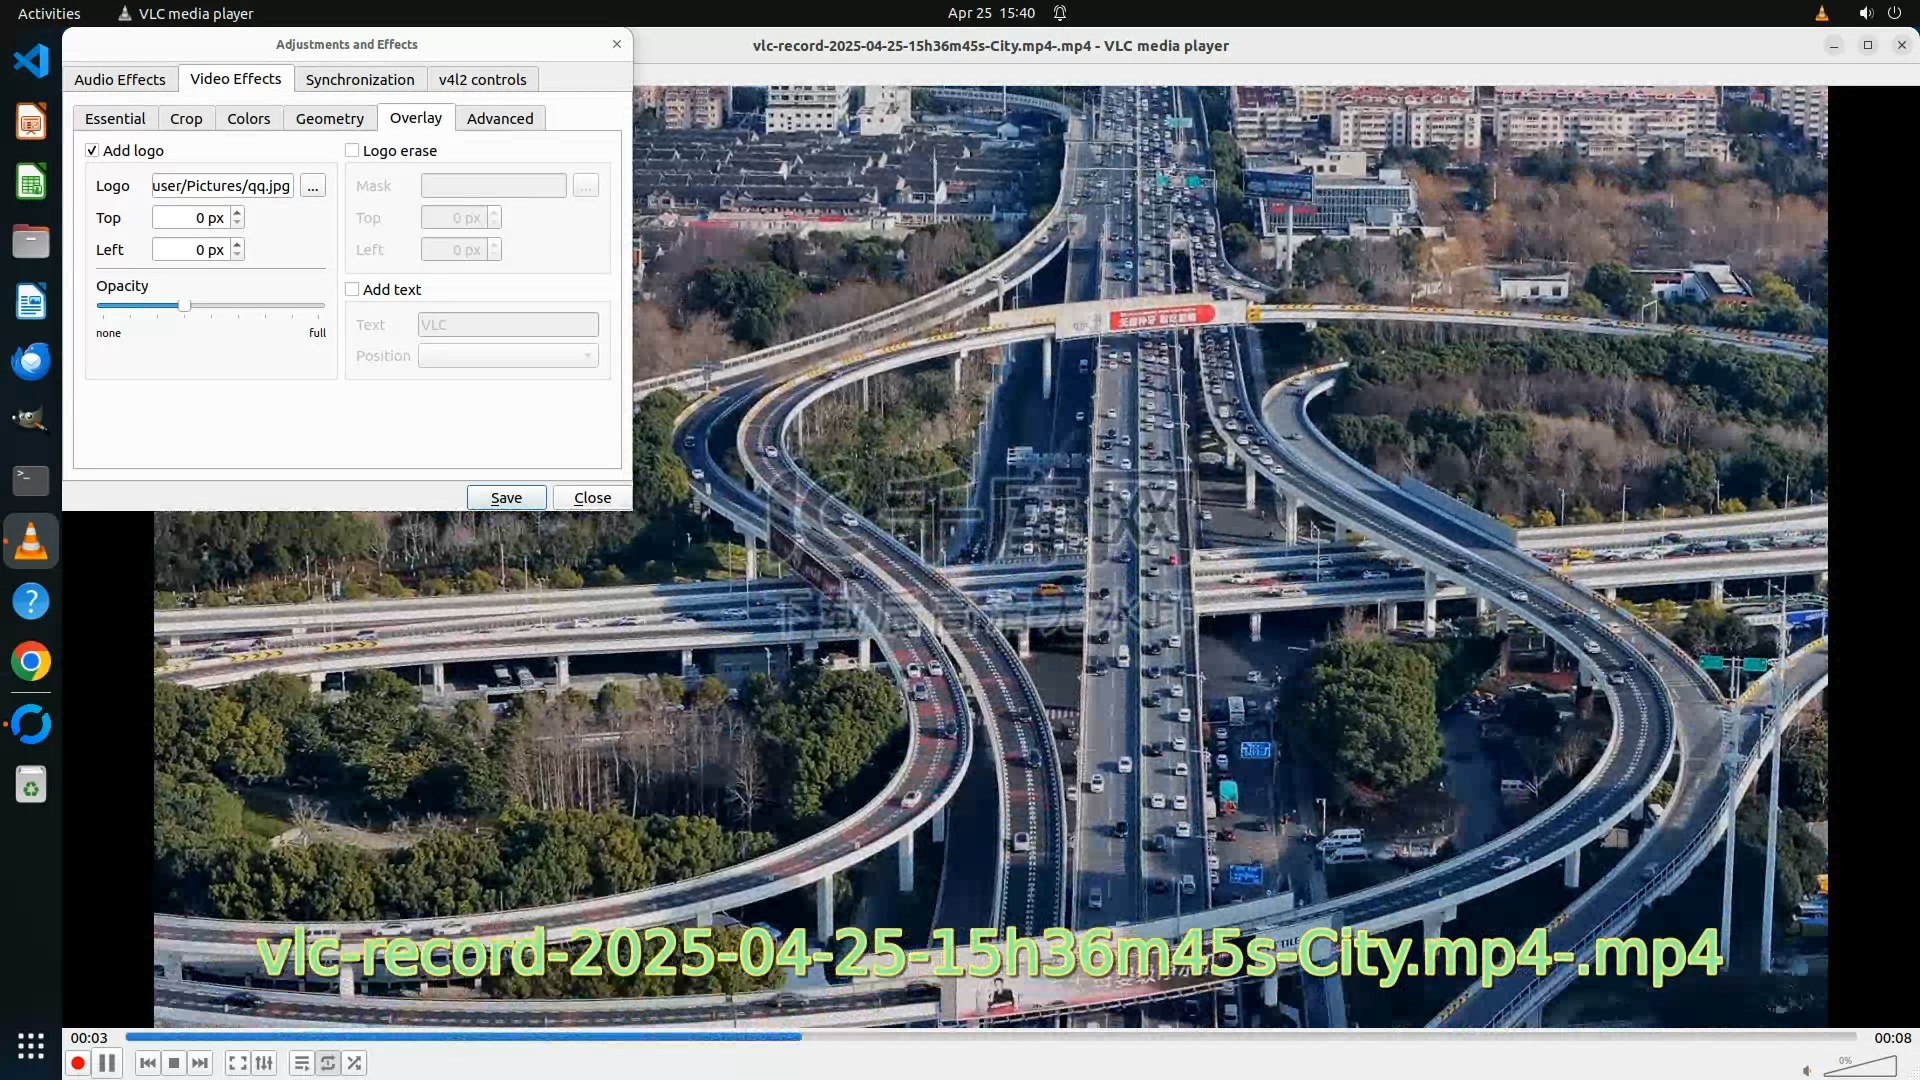Image resolution: width=1920 pixels, height=1080 pixels.
Task: Increase the logo Left pixel value
Action: pos(237,244)
